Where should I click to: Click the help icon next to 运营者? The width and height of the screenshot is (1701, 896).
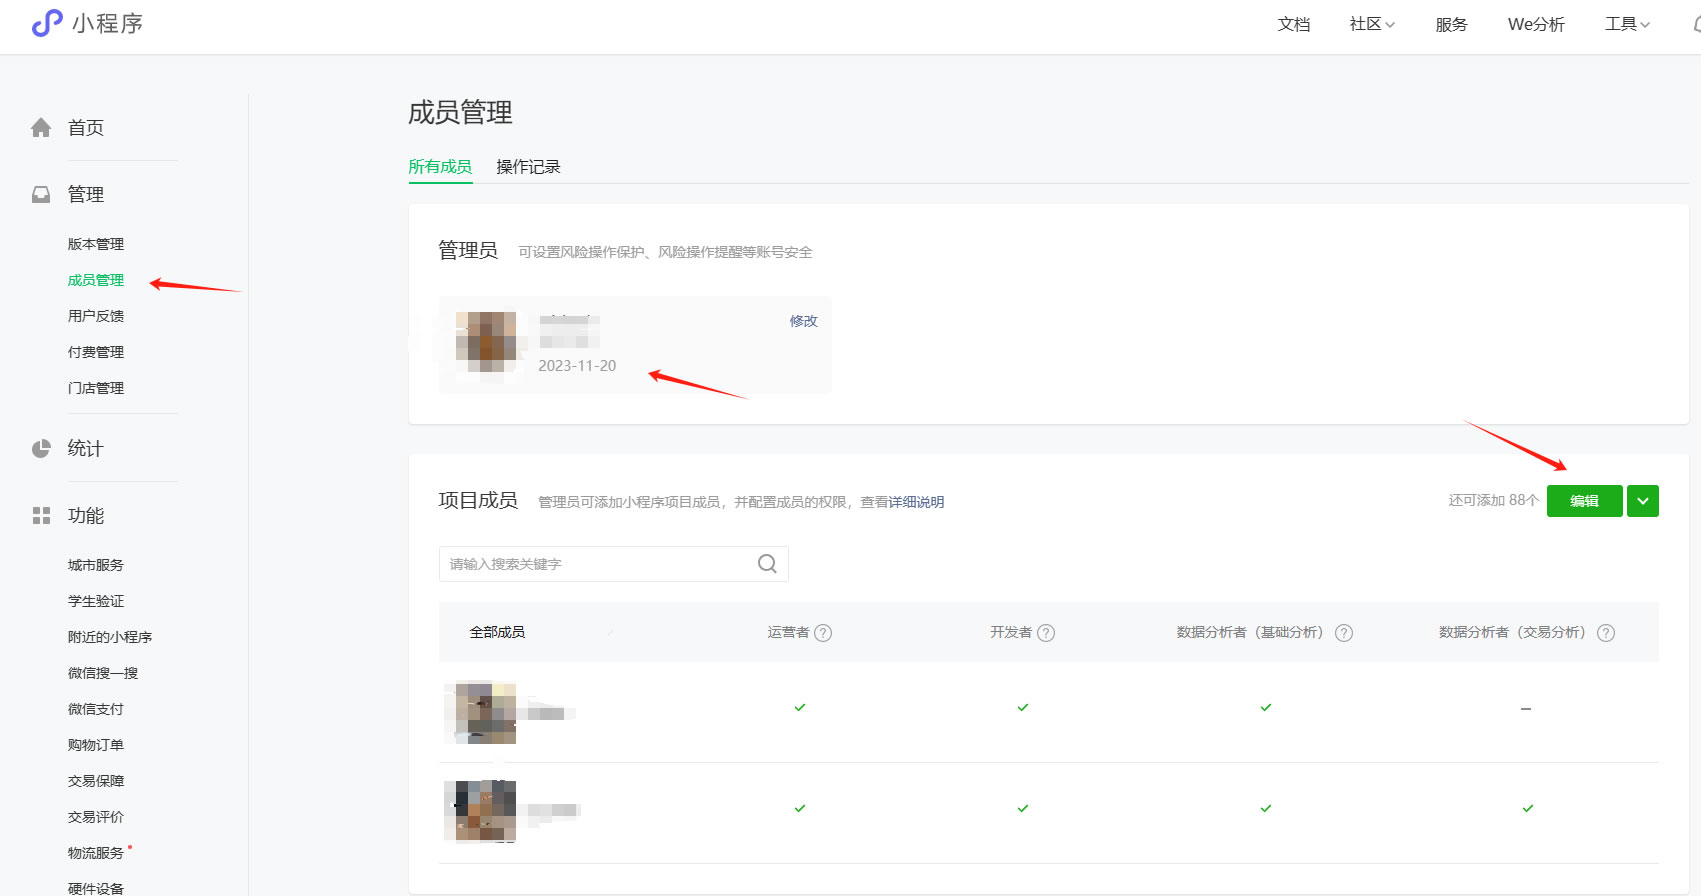click(x=823, y=633)
